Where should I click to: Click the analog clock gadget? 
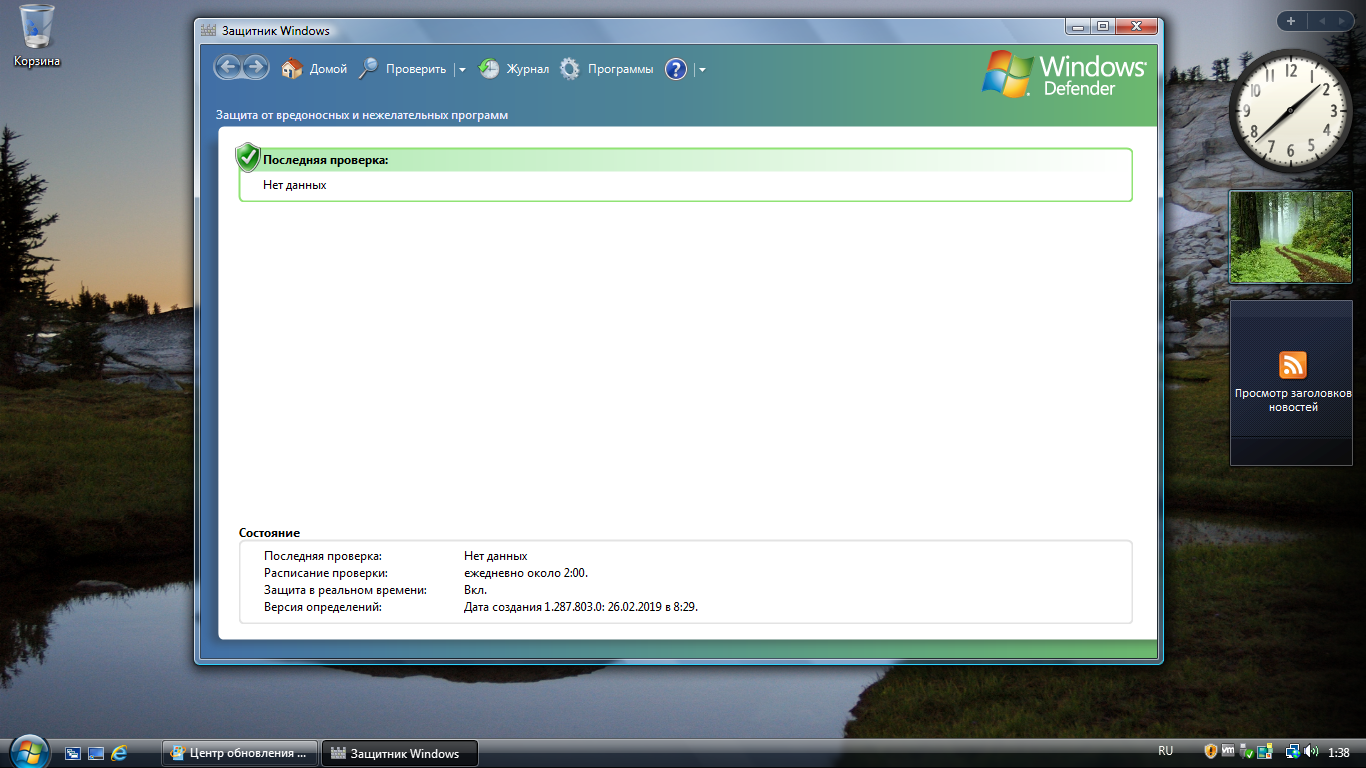click(1290, 110)
